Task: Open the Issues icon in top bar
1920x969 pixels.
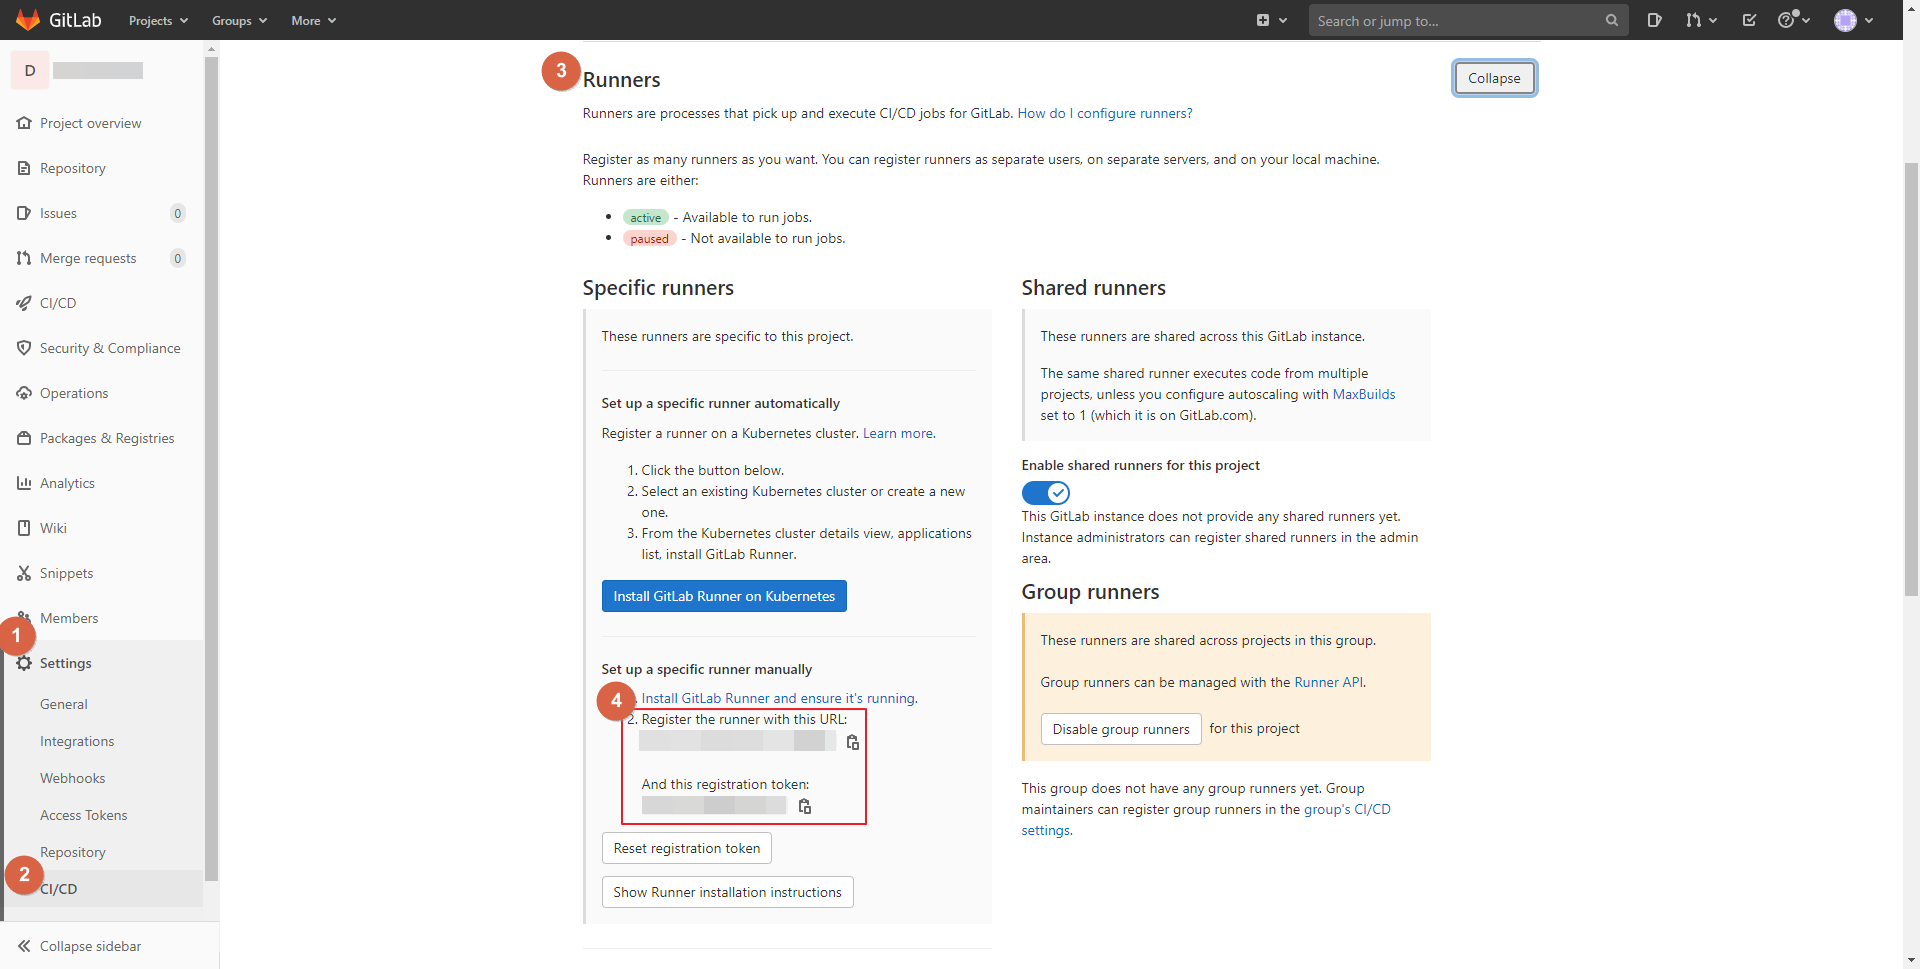Action: (x=1654, y=20)
